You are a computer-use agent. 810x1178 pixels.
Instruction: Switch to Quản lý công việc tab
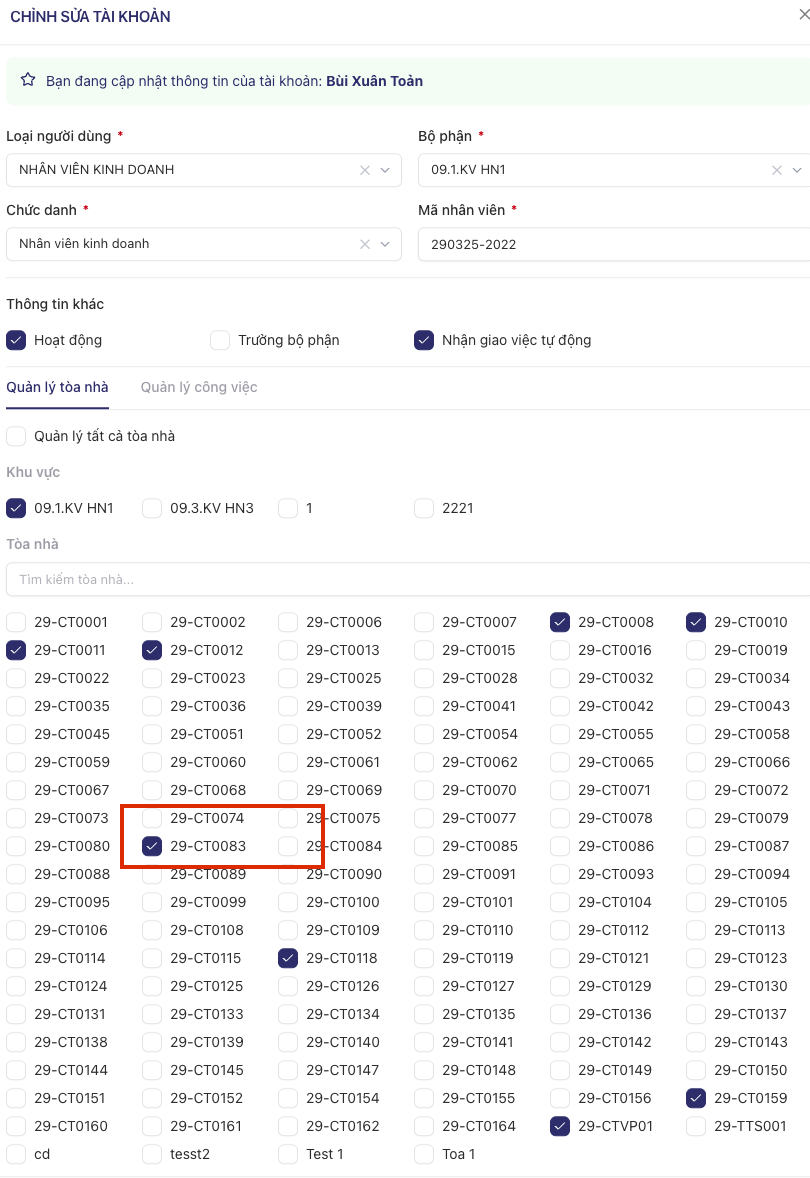pyautogui.click(x=199, y=387)
